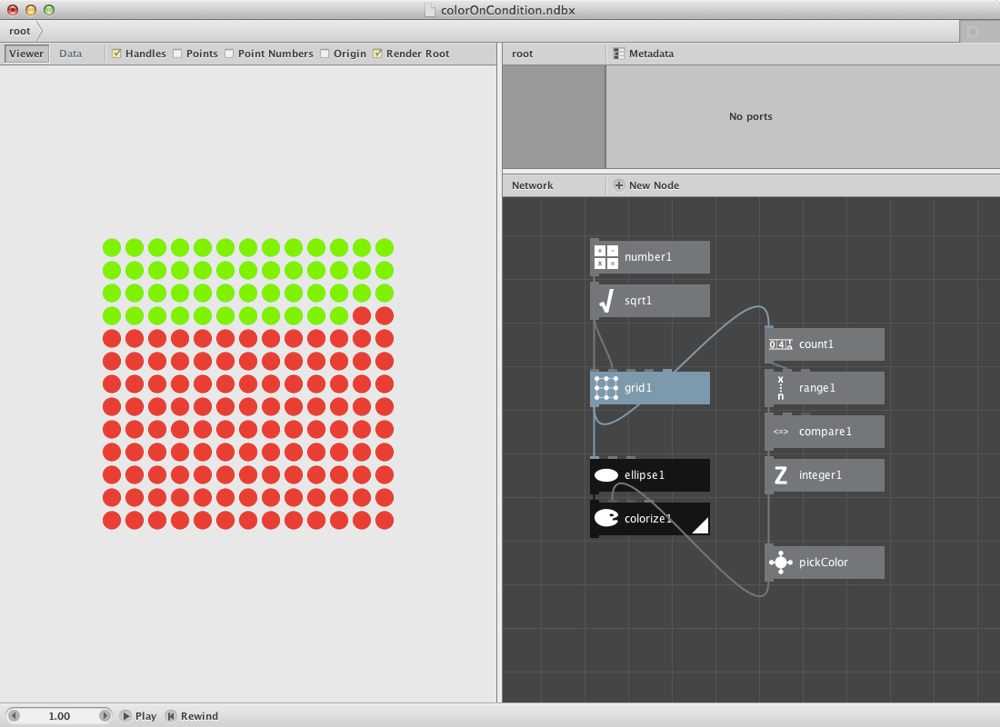Open the Metadata button
This screenshot has height=727, width=1000.
[x=643, y=54]
